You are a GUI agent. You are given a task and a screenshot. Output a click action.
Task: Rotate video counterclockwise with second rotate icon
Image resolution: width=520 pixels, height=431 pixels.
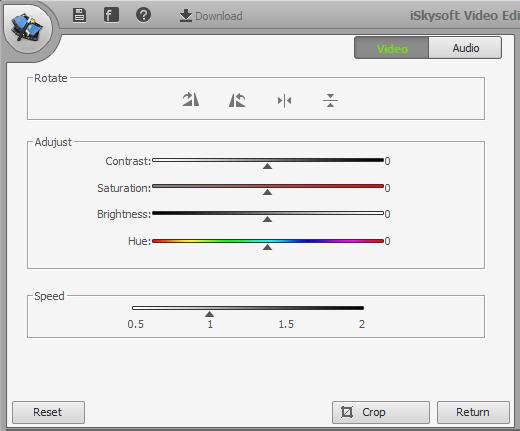tap(237, 100)
